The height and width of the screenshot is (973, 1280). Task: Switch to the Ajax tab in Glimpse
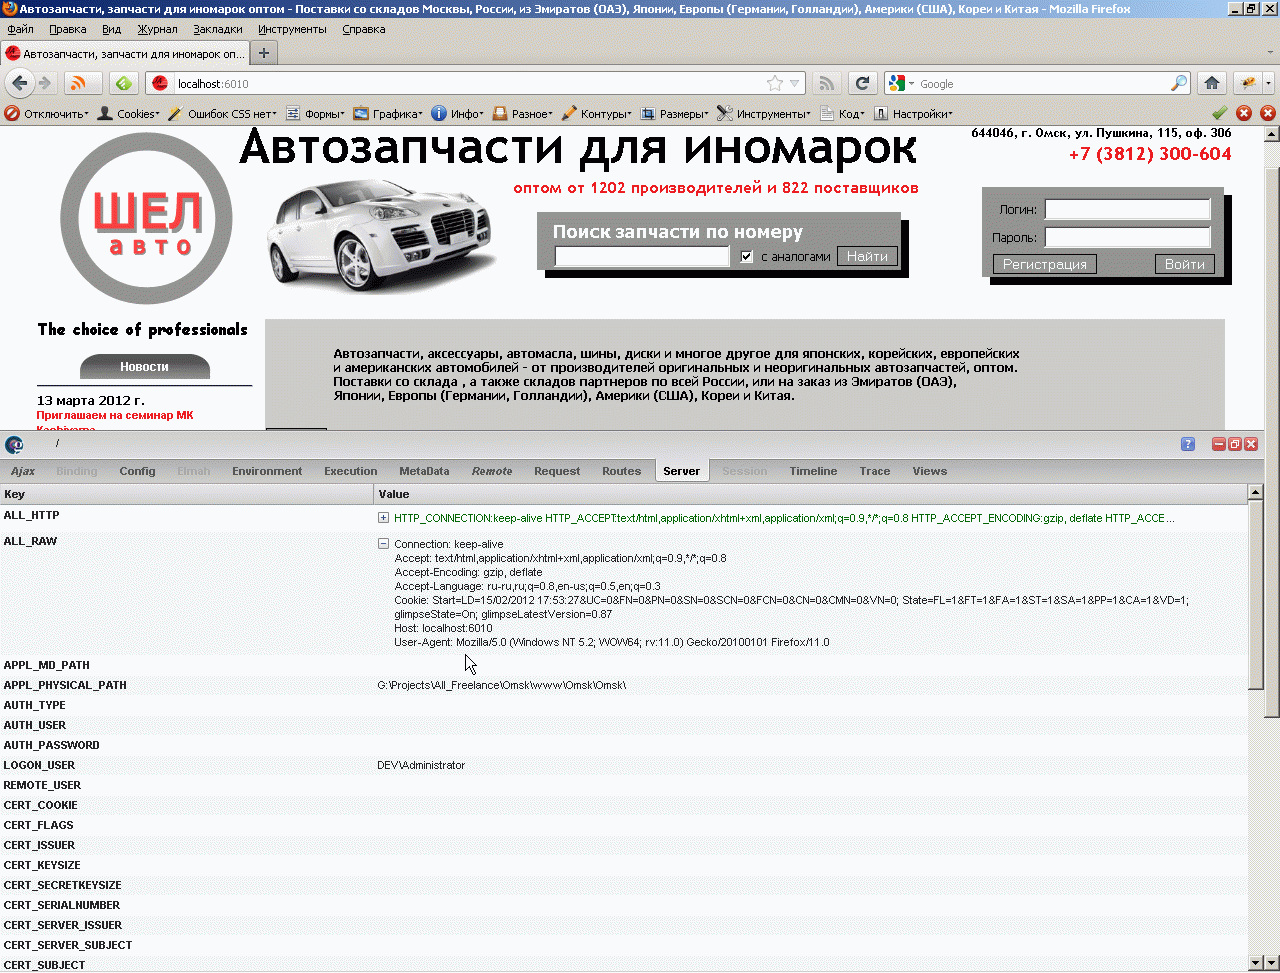(x=23, y=471)
